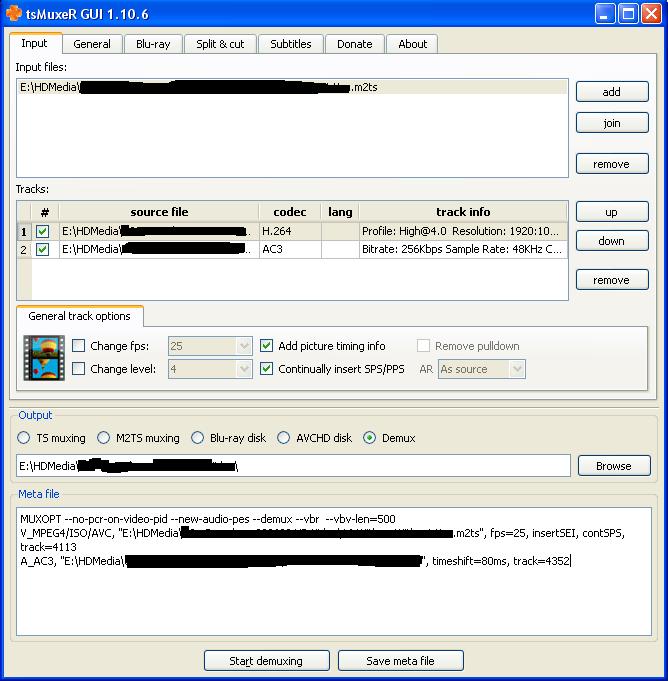Click the join button

pos(612,123)
